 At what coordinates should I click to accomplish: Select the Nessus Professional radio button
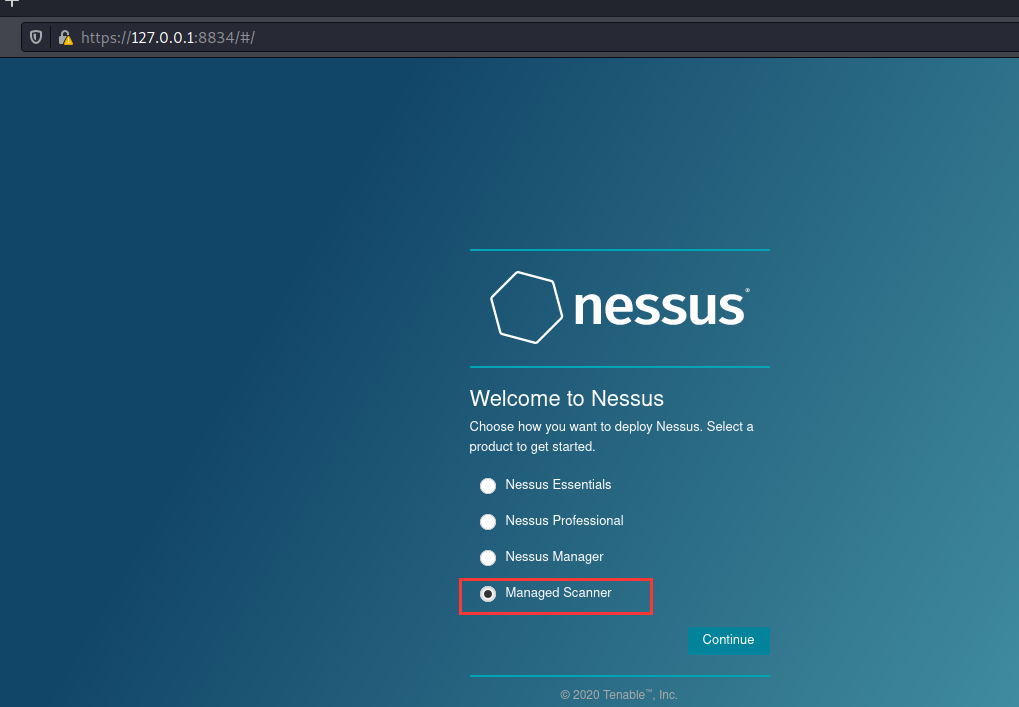(487, 522)
